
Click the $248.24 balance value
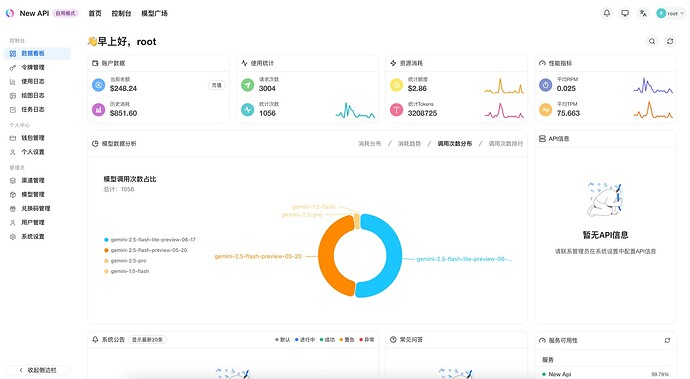[x=123, y=88]
